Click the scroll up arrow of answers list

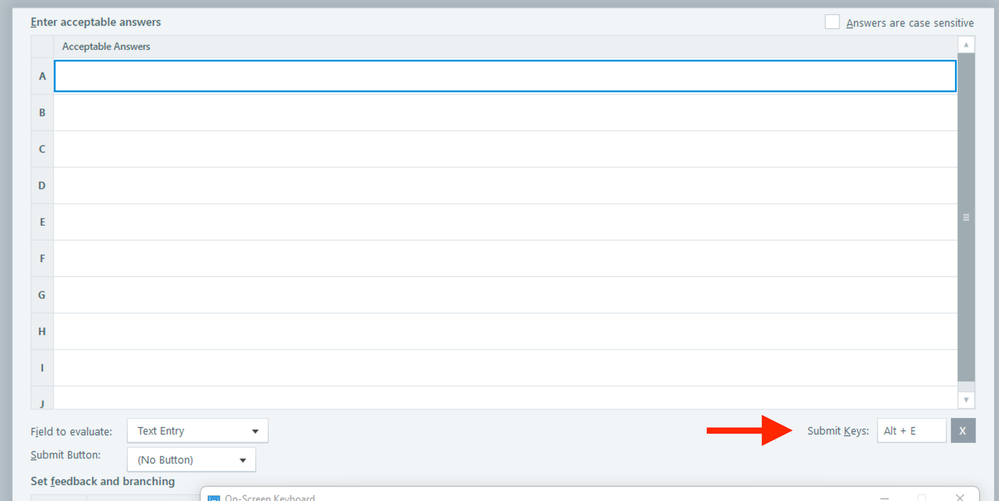click(966, 45)
